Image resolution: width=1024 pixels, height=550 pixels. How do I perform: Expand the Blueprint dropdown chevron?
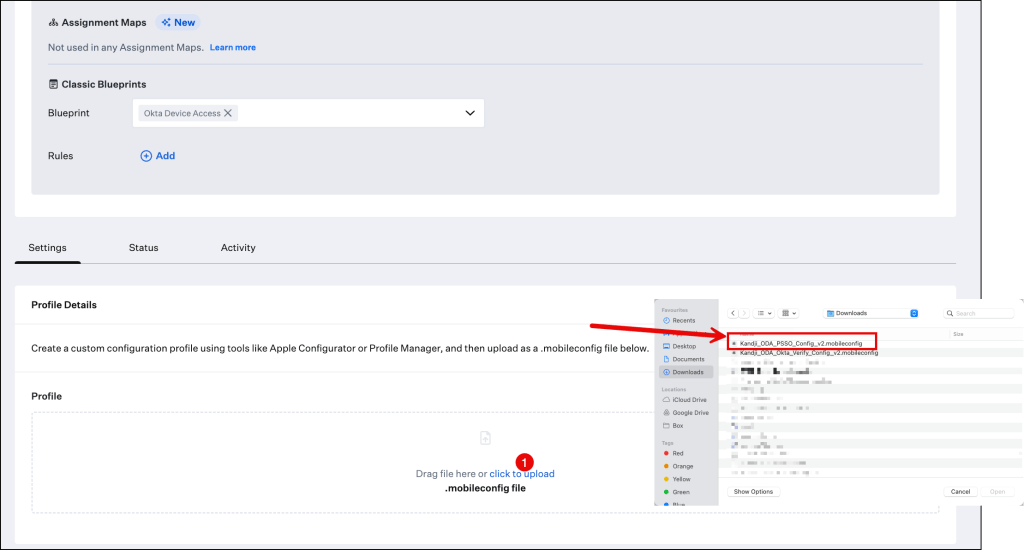470,113
